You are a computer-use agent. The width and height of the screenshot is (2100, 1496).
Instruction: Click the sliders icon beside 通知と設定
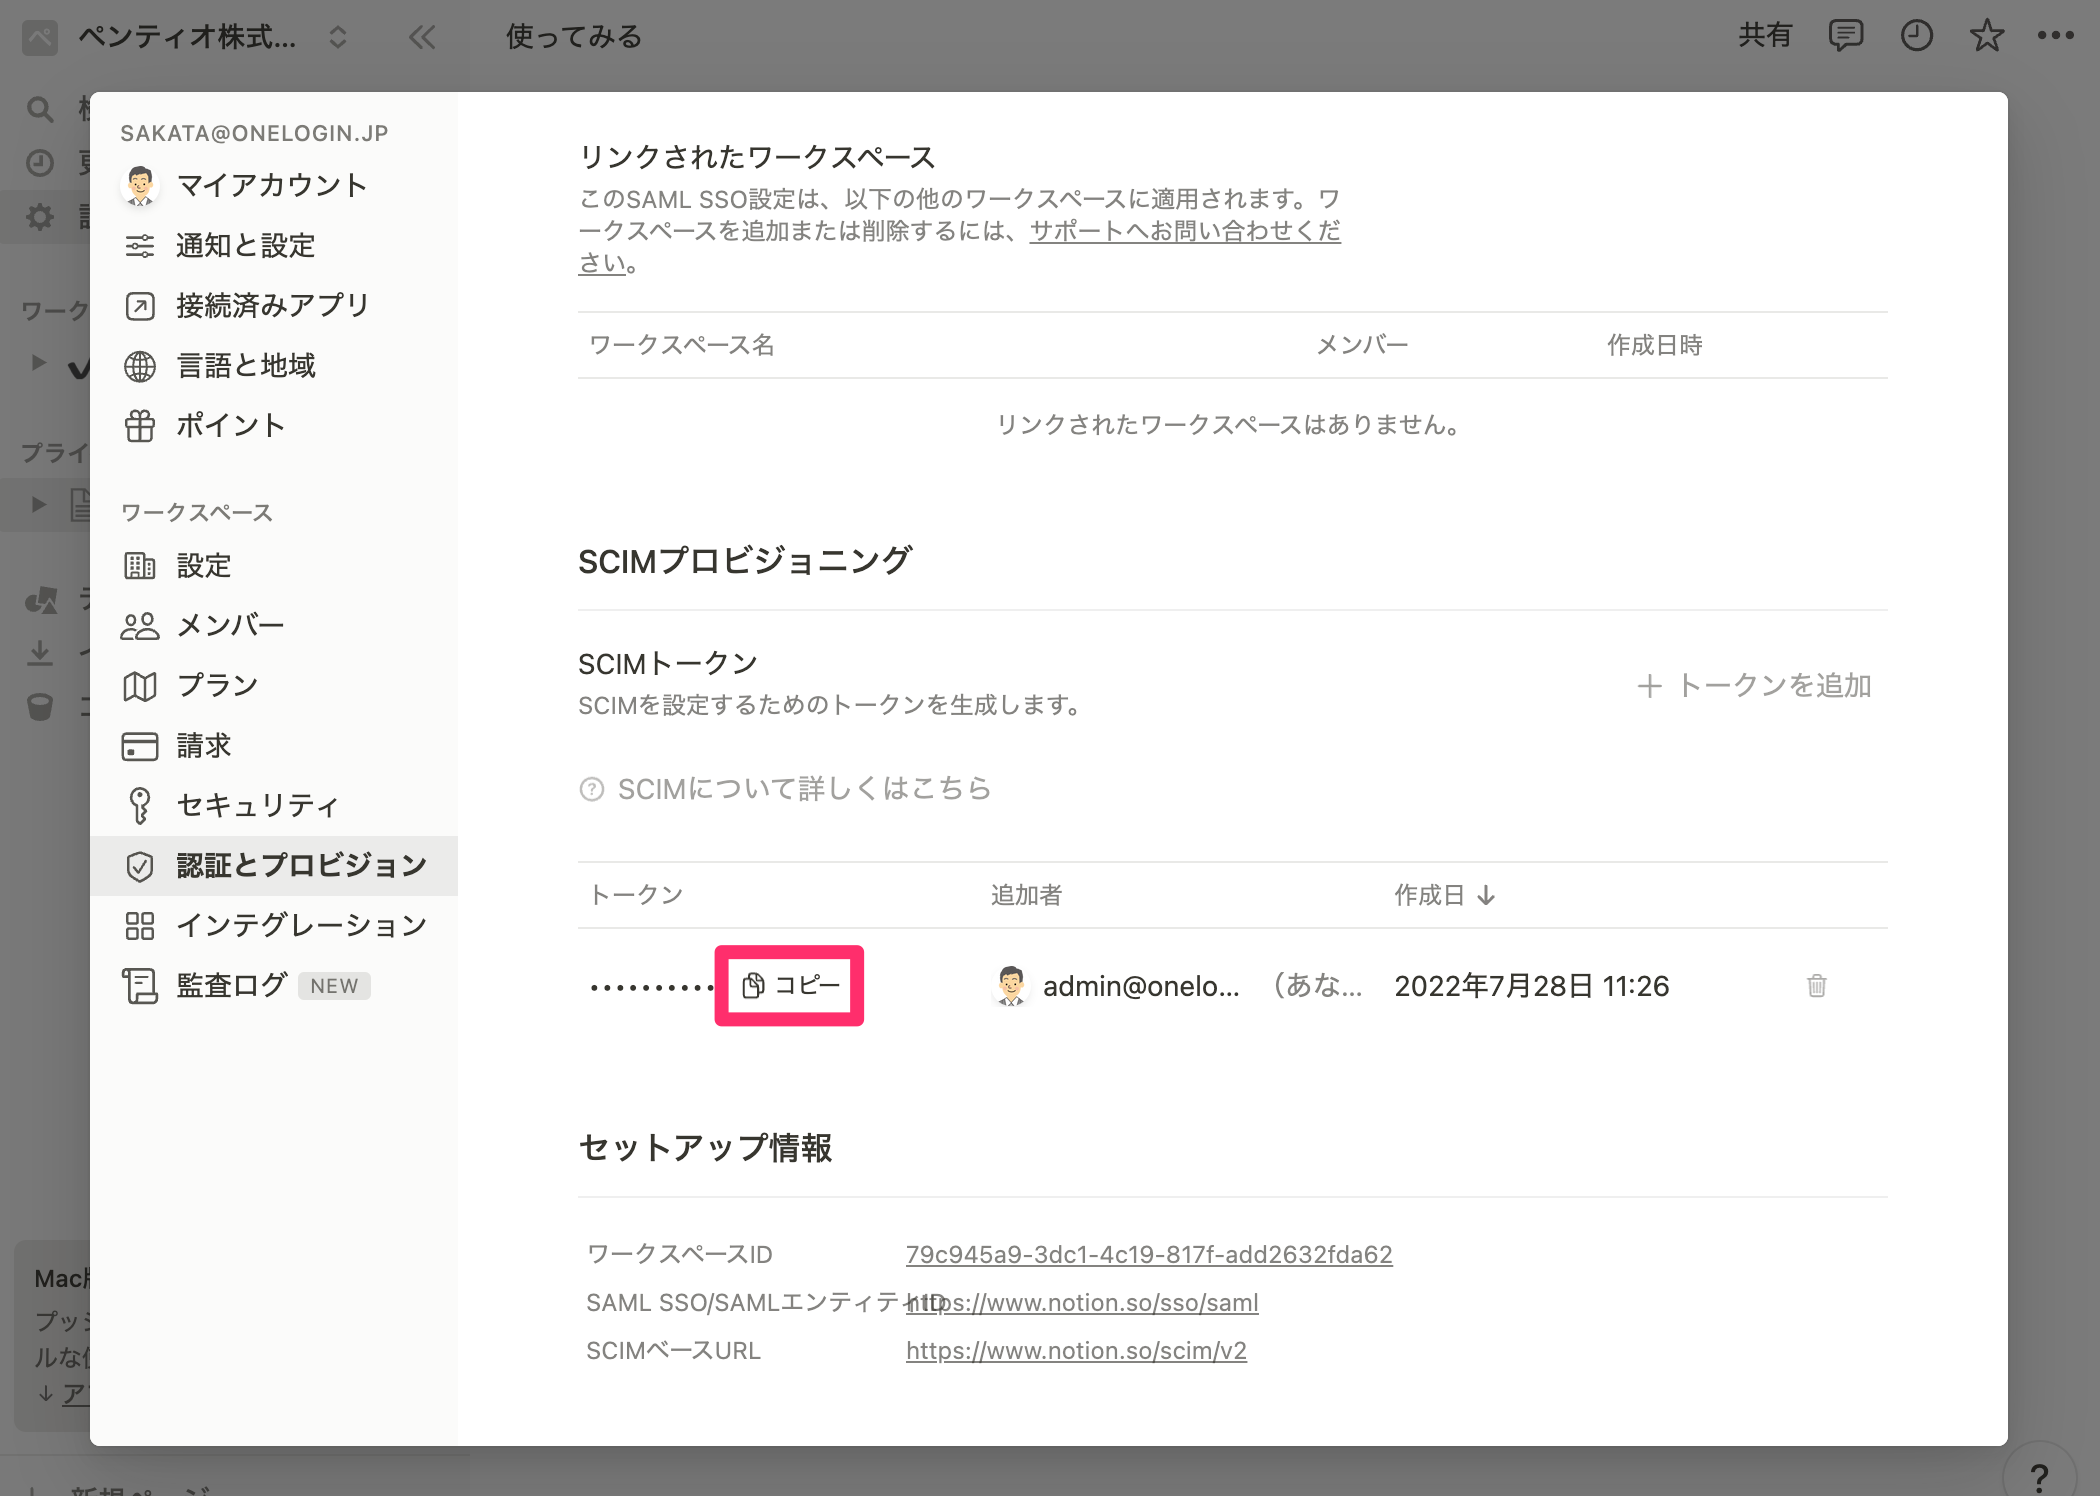click(140, 246)
